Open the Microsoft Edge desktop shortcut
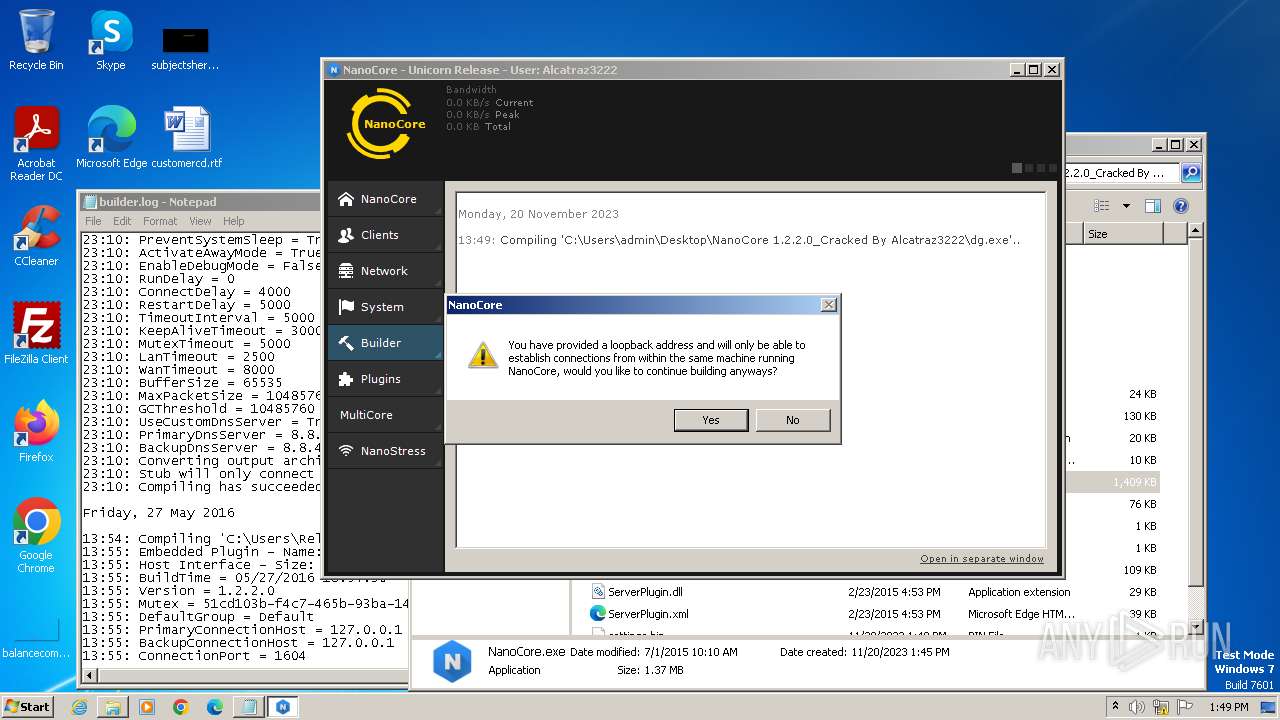This screenshot has width=1280, height=720. coord(111,138)
